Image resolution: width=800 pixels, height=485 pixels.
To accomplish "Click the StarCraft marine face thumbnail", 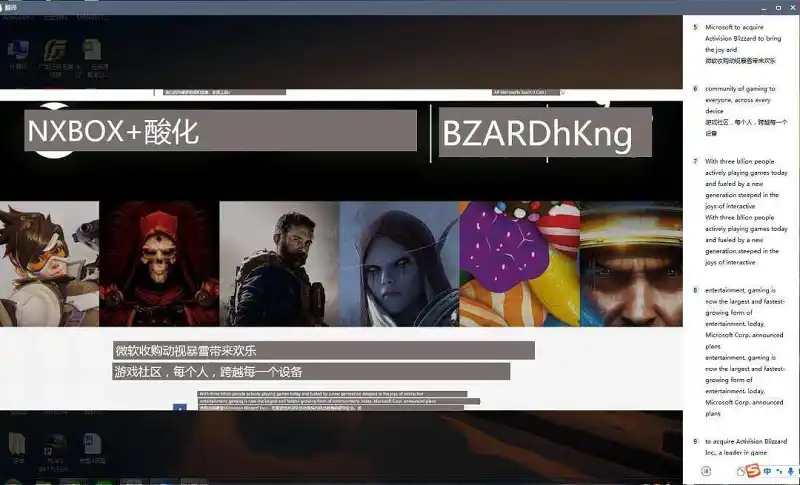I will (x=631, y=264).
